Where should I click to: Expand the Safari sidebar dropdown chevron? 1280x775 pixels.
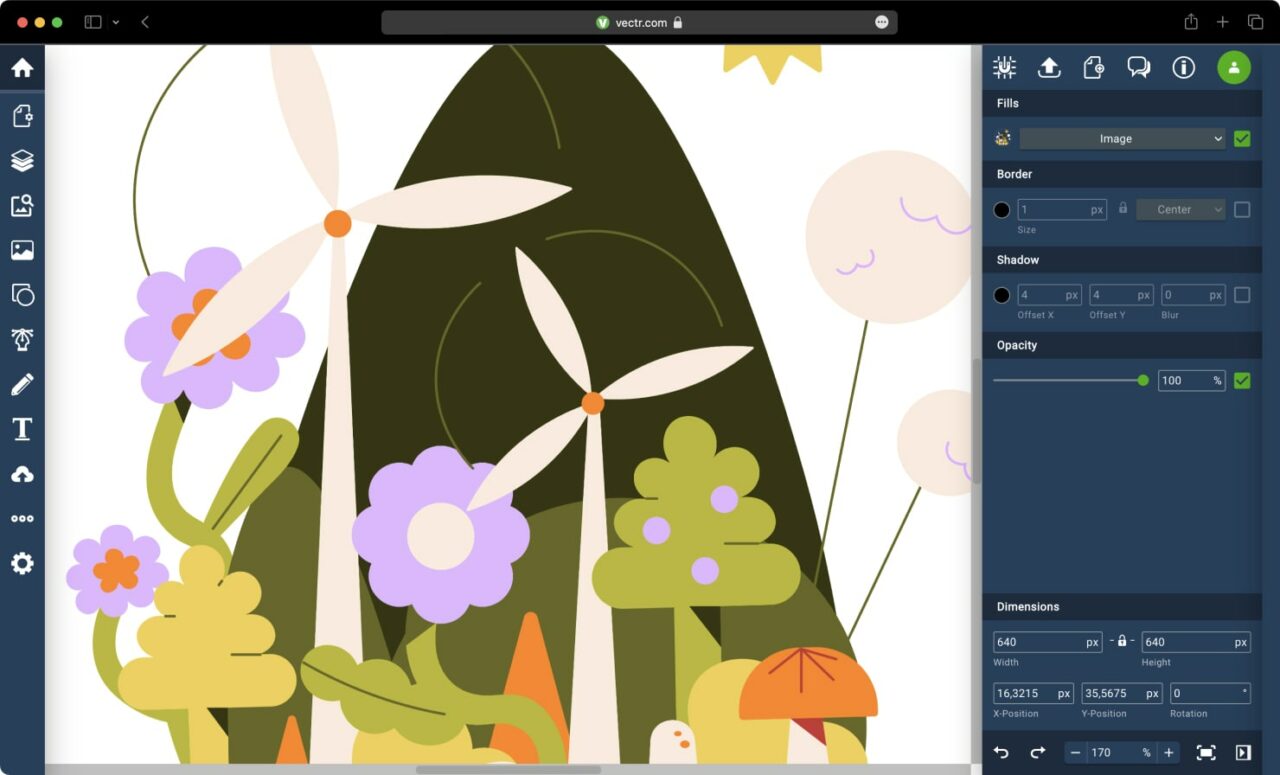pos(116,22)
